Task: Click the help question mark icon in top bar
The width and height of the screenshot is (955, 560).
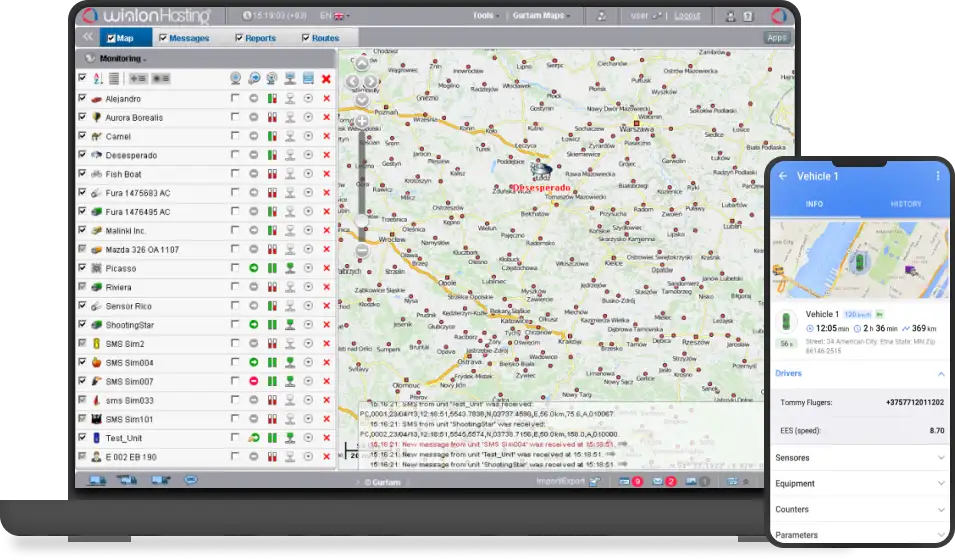Action: click(x=748, y=16)
